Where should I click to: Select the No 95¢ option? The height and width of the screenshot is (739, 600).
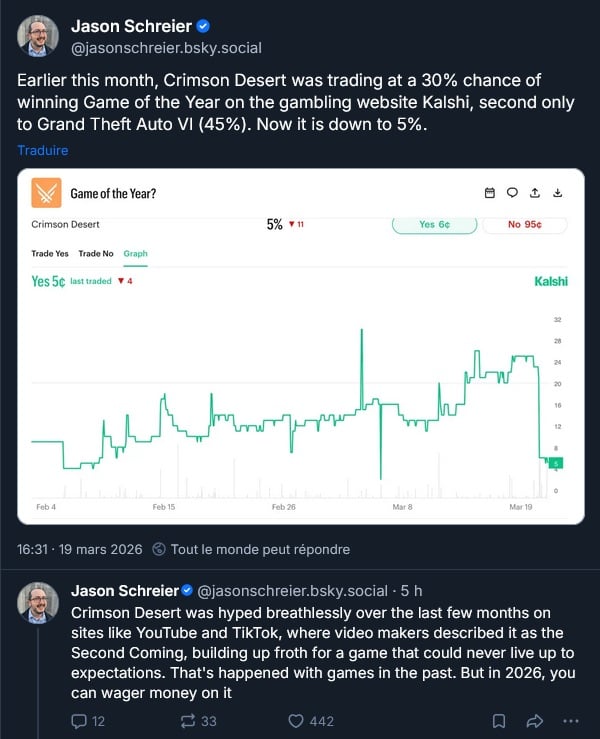pyautogui.click(x=524, y=225)
